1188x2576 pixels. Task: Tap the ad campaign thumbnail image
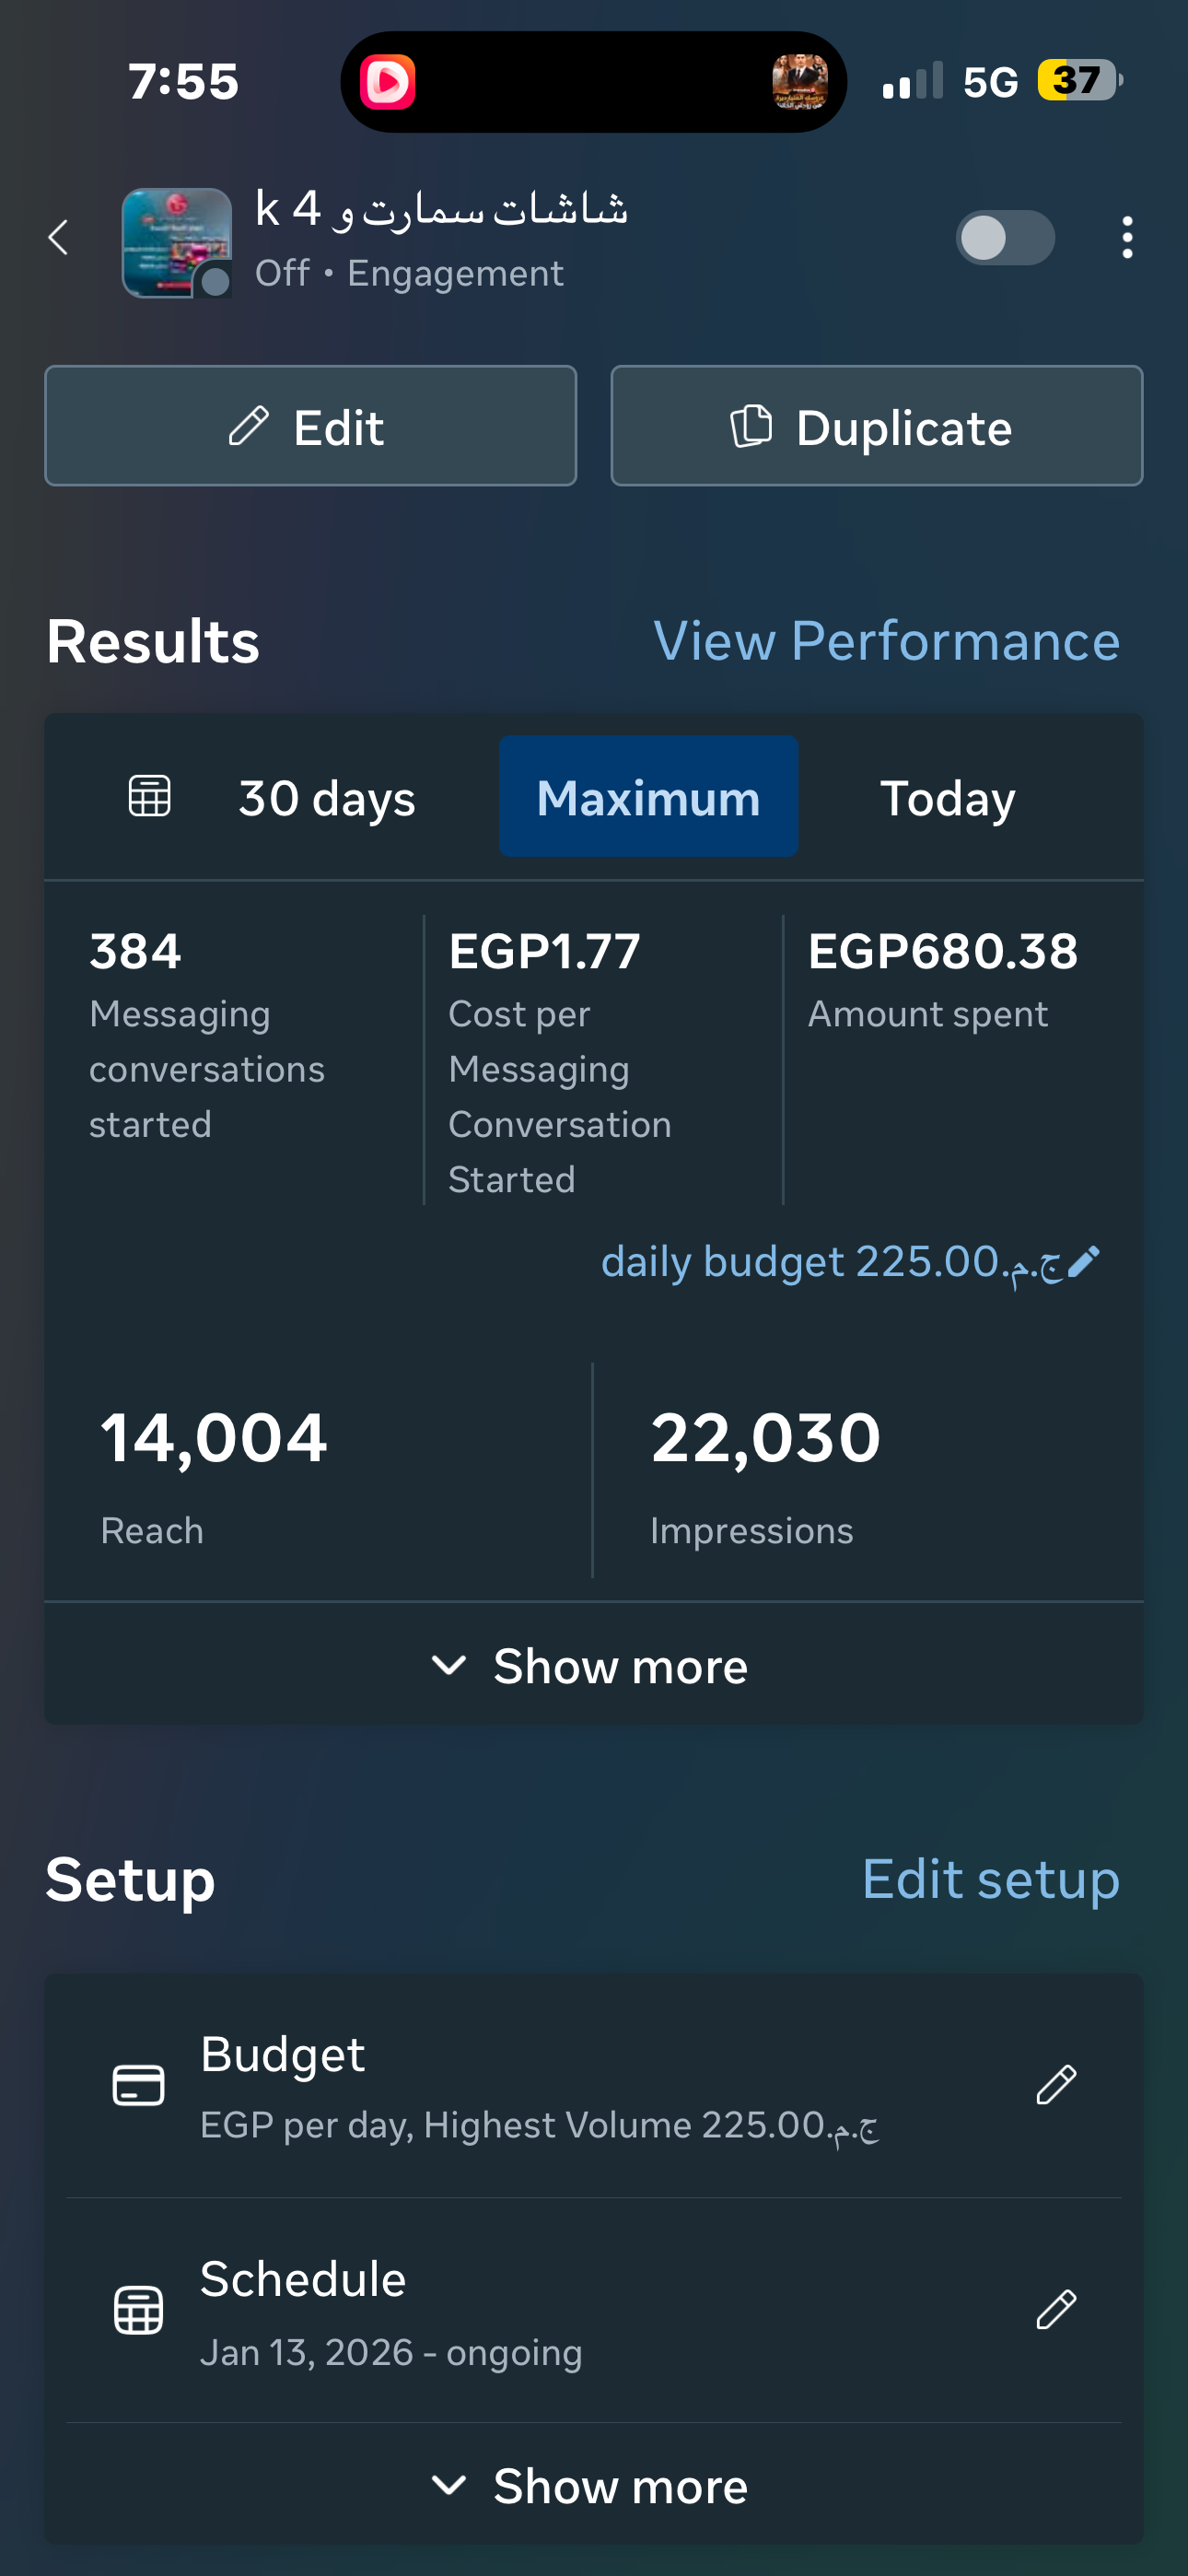pos(177,242)
